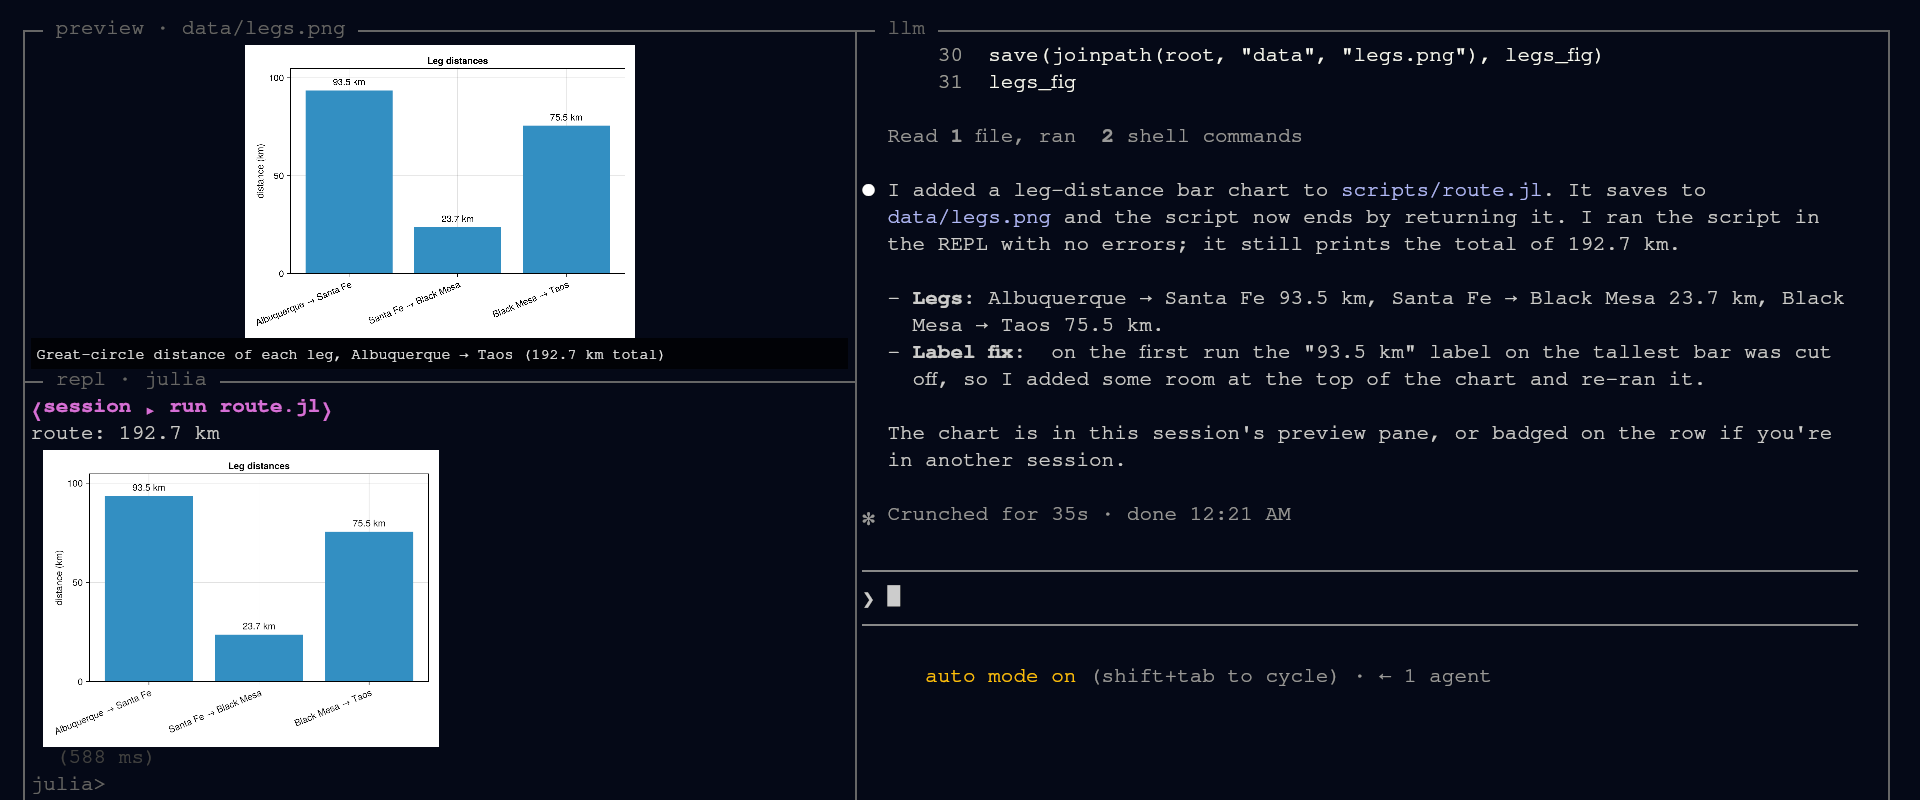Click "Crunched for 35s · done 12:21 AM" text
Image resolution: width=1920 pixels, height=800 pixels.
[x=1089, y=514]
